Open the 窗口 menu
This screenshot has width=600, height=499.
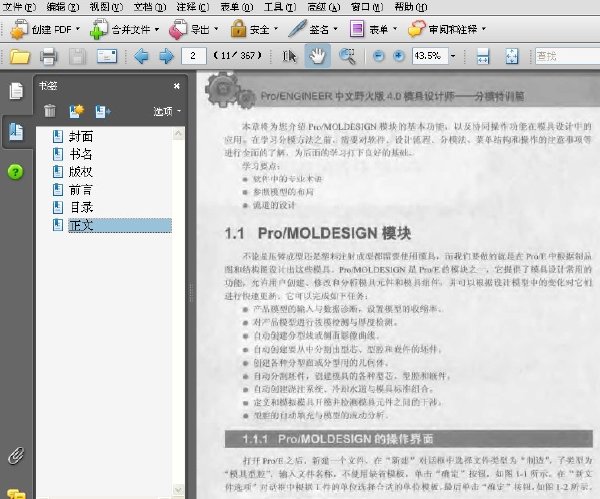tap(367, 7)
